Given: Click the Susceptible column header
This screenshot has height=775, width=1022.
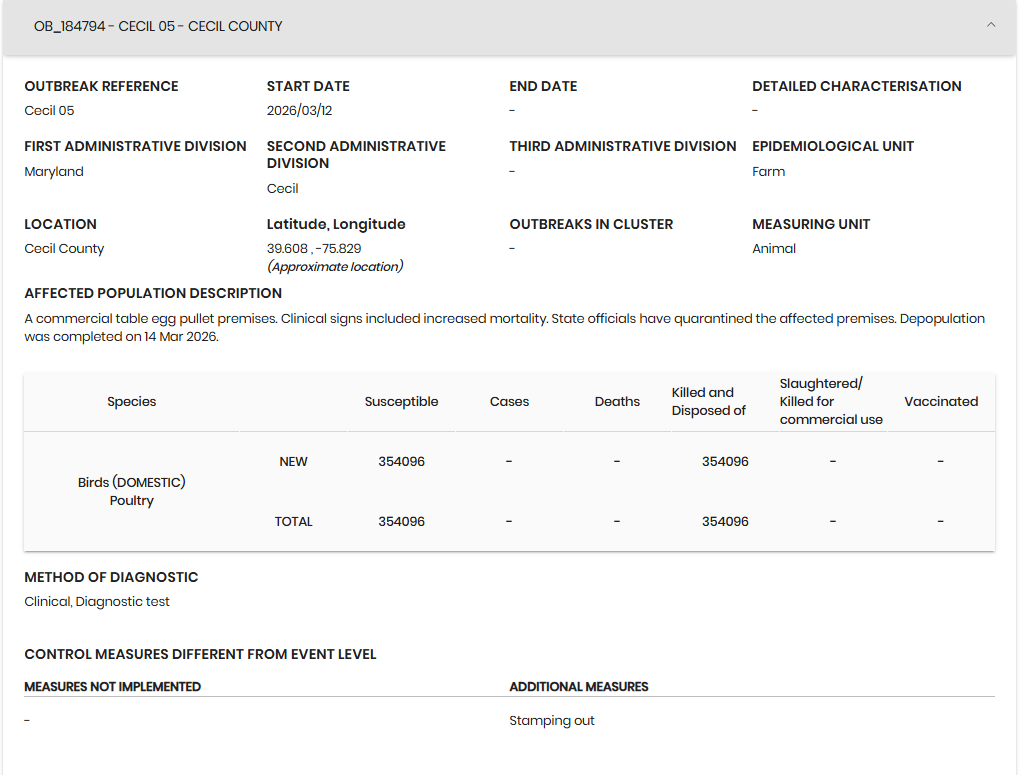Looking at the screenshot, I should 401,402.
